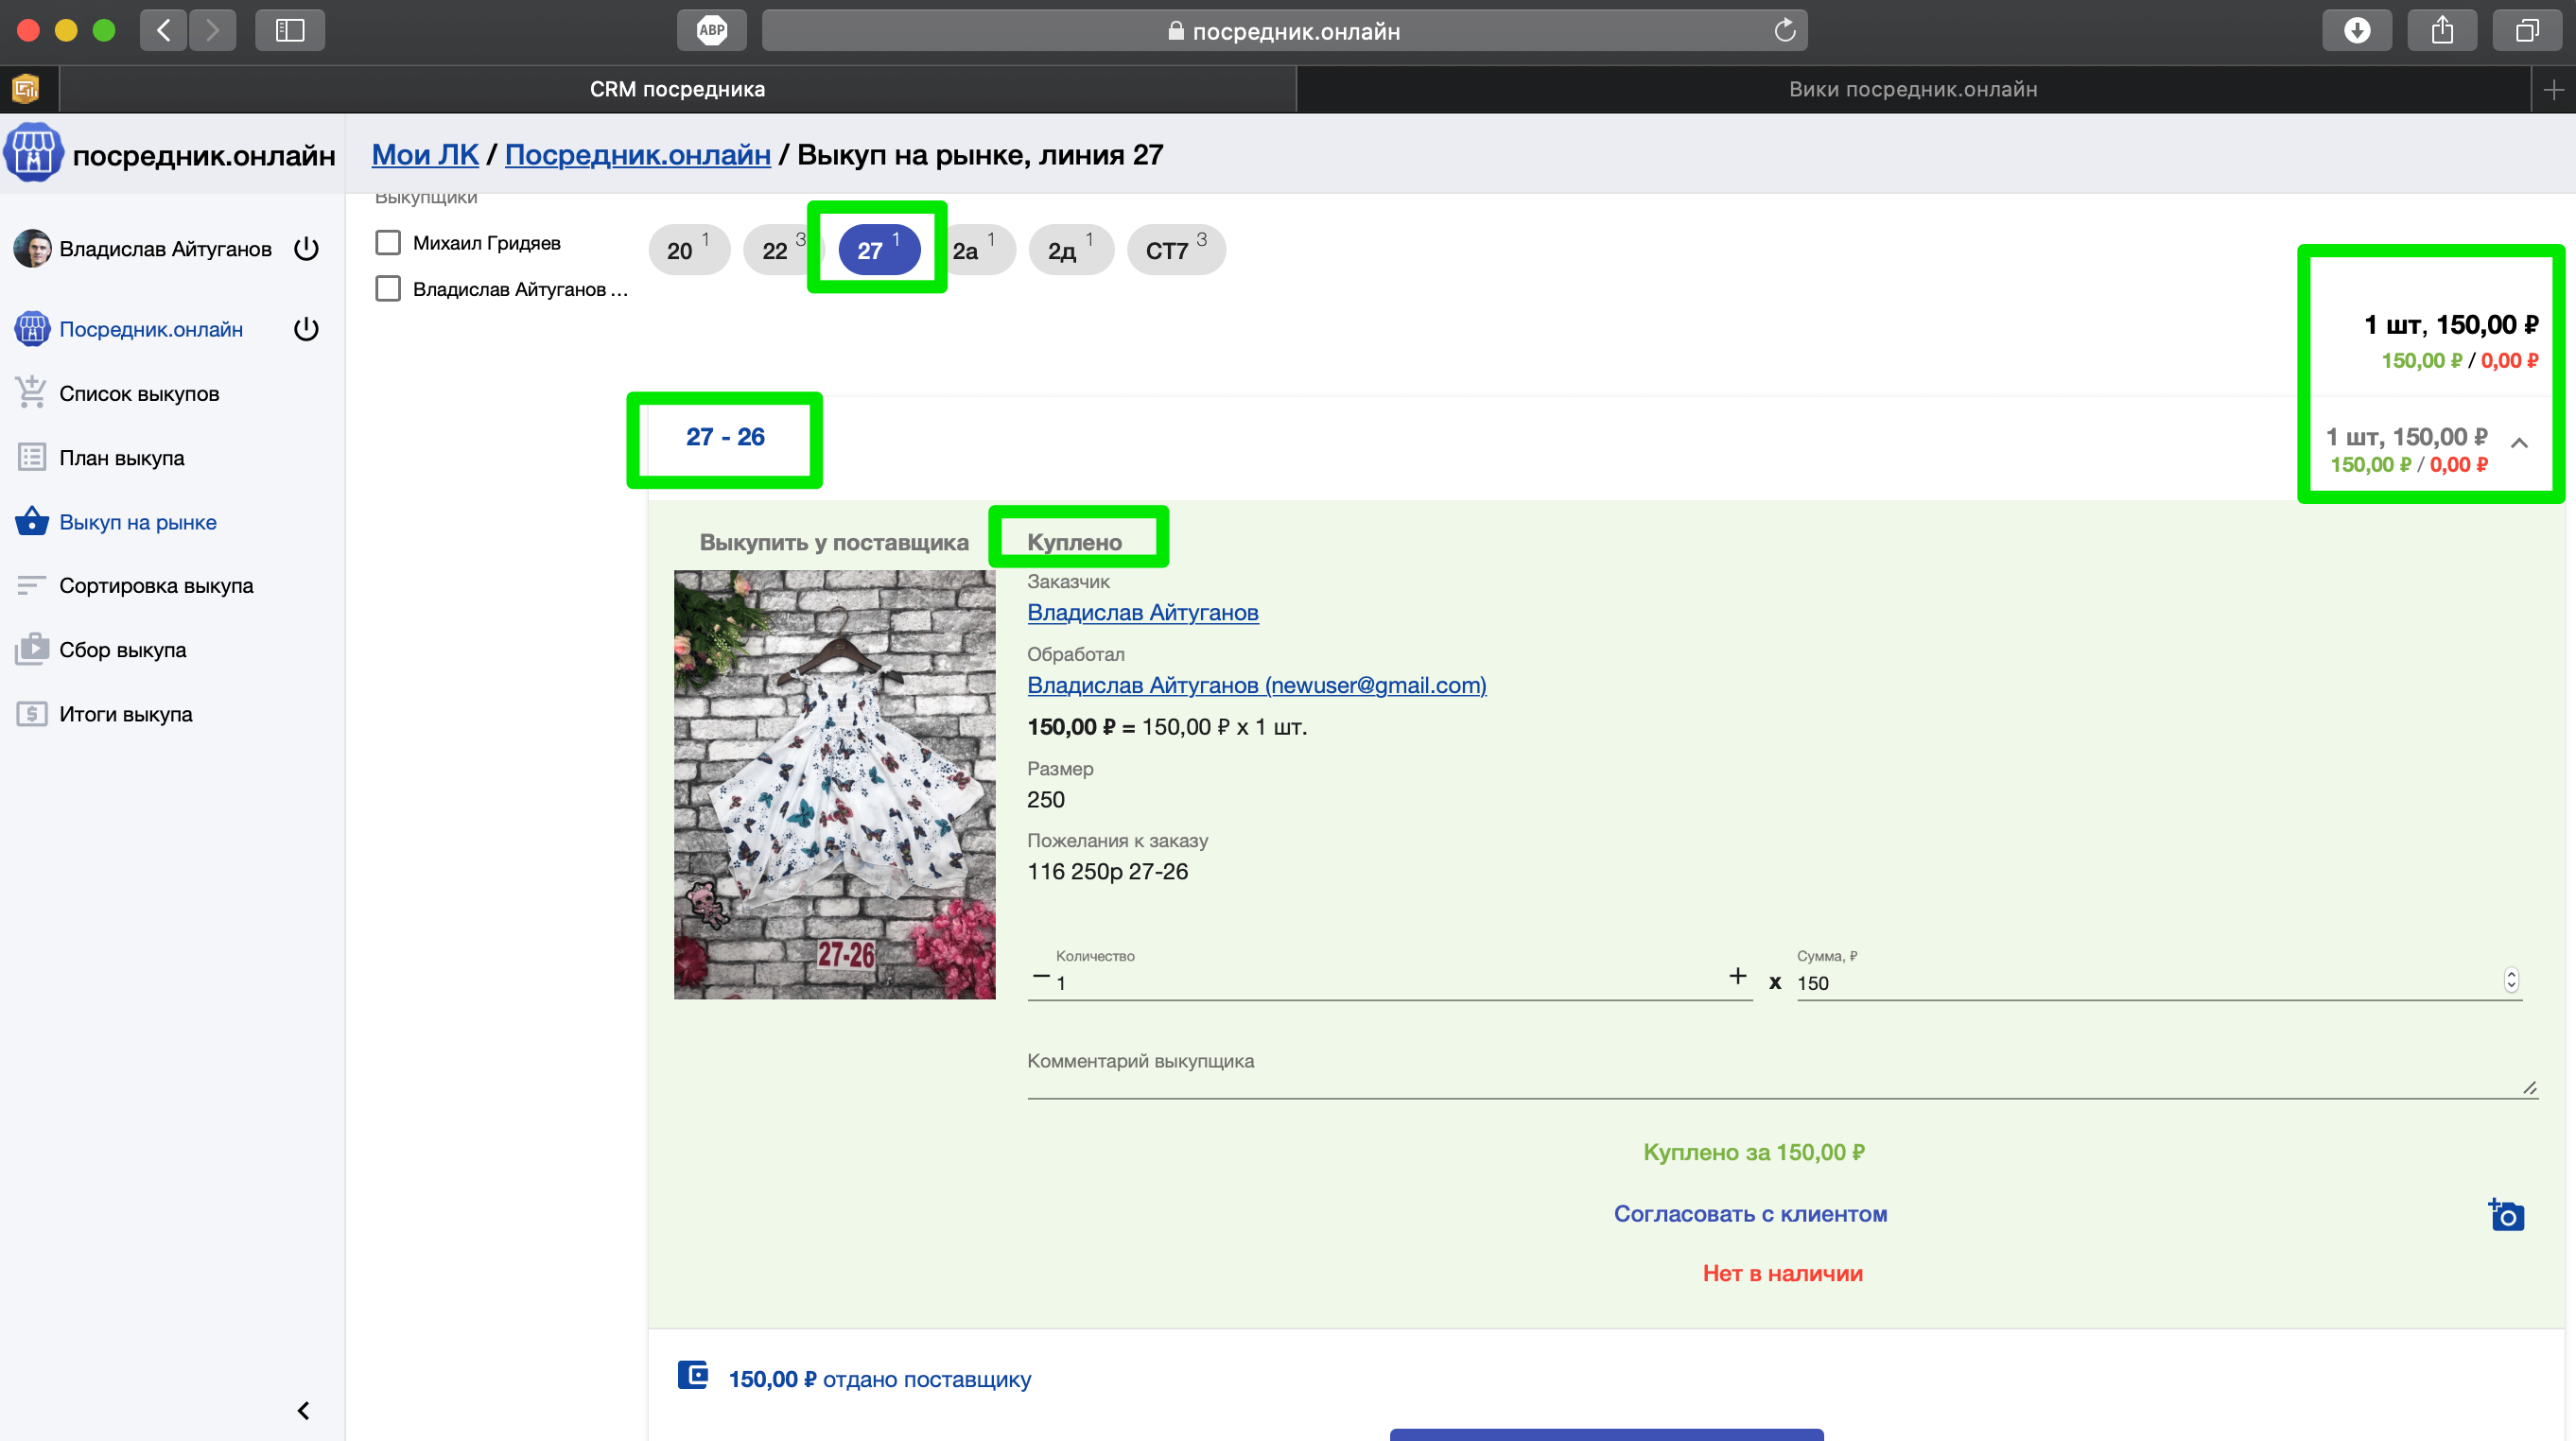Collapse the 27 - 26 section chevron
The width and height of the screenshot is (2576, 1441).
pyautogui.click(x=2519, y=443)
